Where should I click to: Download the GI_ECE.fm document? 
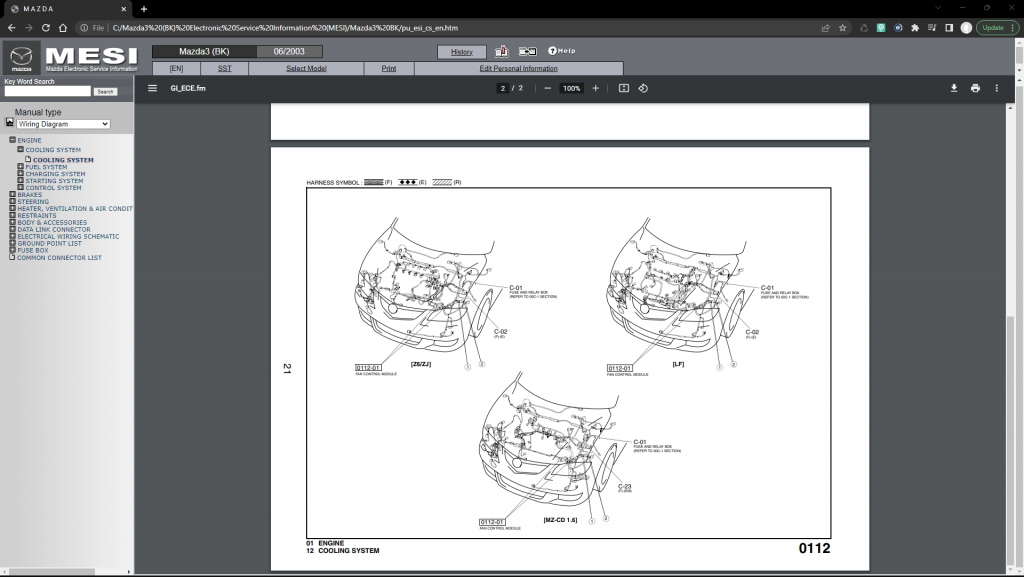click(953, 88)
